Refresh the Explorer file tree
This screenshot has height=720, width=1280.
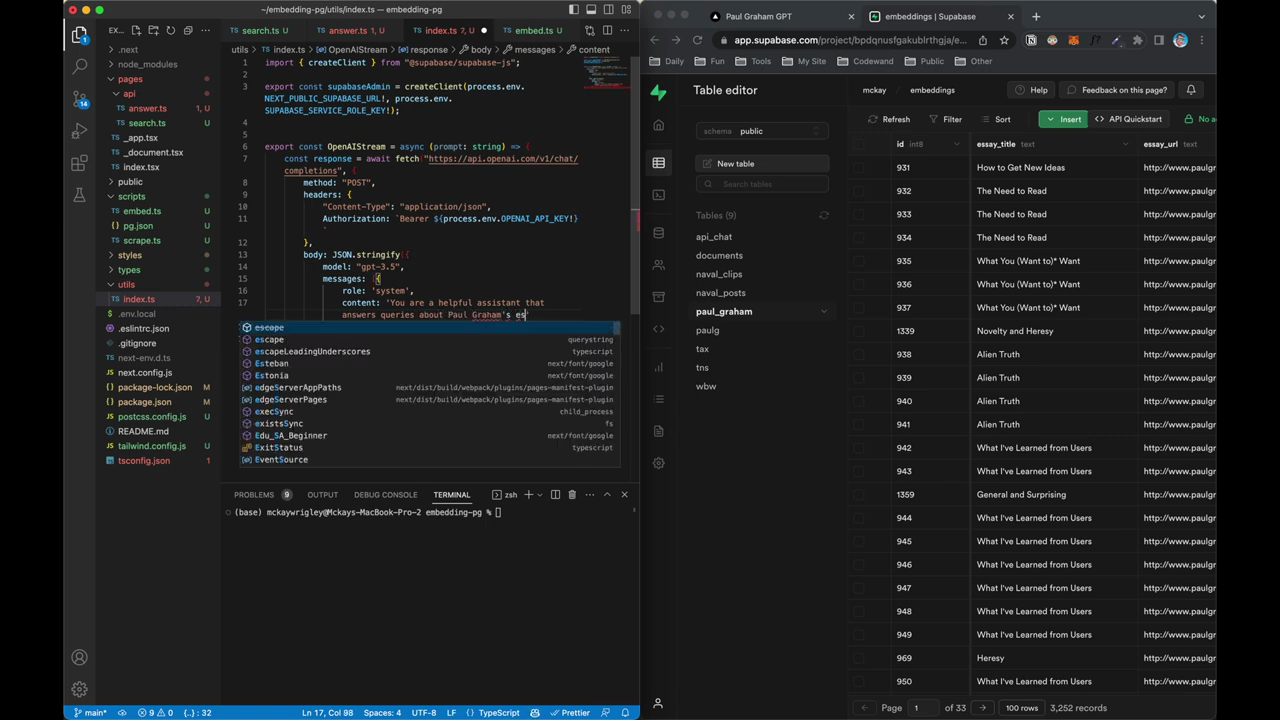tap(170, 30)
